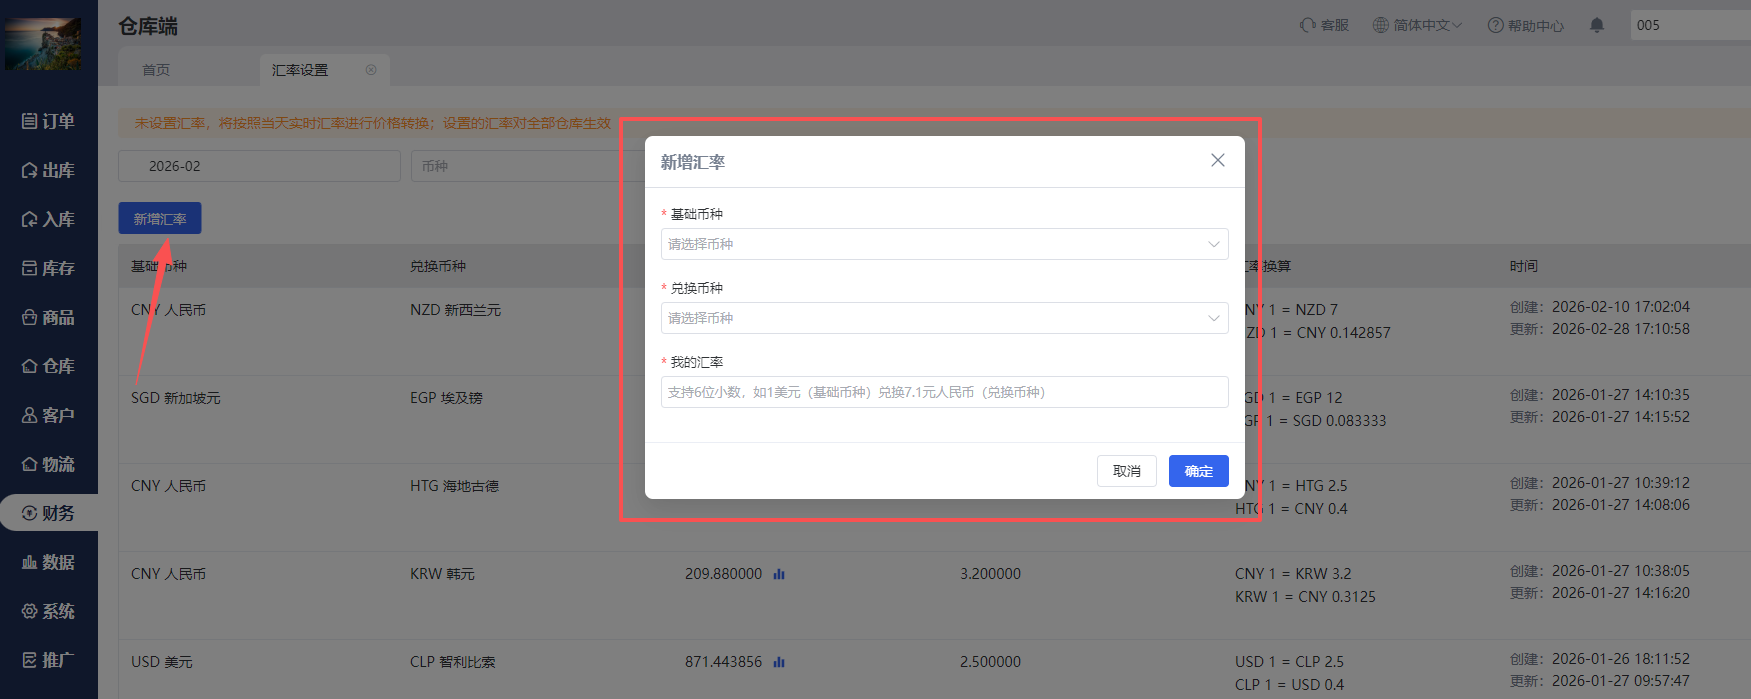Image resolution: width=1751 pixels, height=699 pixels.
Task: Click the 新增汇率 button
Action: (x=160, y=218)
